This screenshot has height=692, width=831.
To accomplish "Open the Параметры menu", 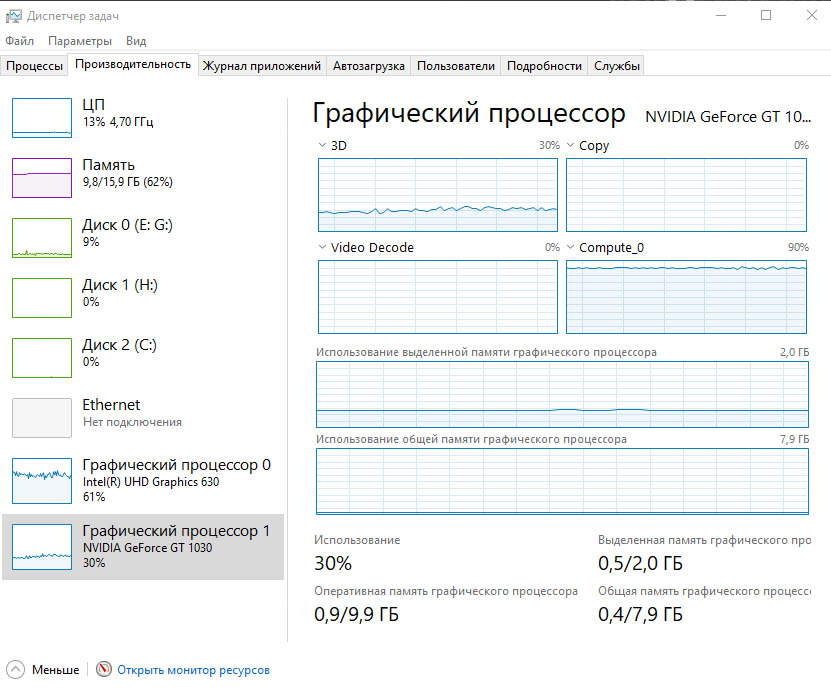I will [80, 41].
